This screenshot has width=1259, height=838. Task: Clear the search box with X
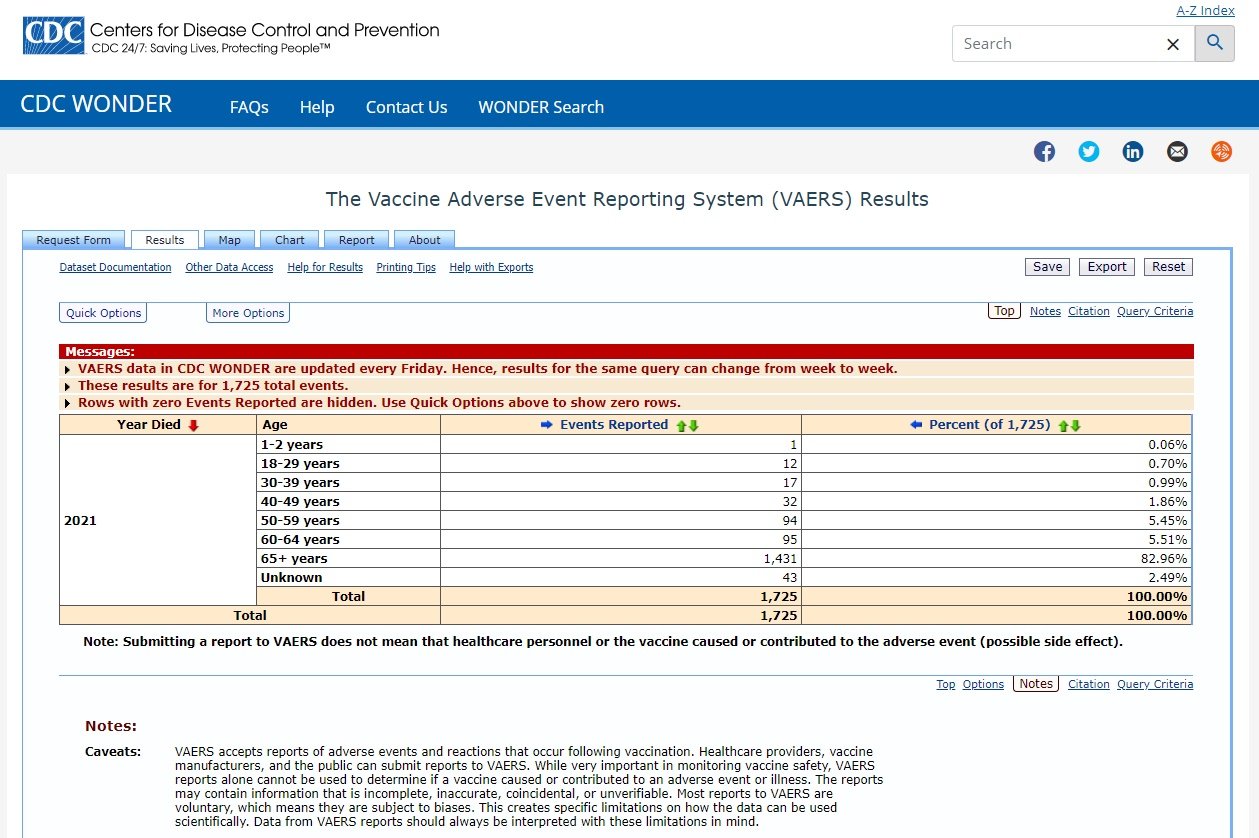click(1173, 44)
